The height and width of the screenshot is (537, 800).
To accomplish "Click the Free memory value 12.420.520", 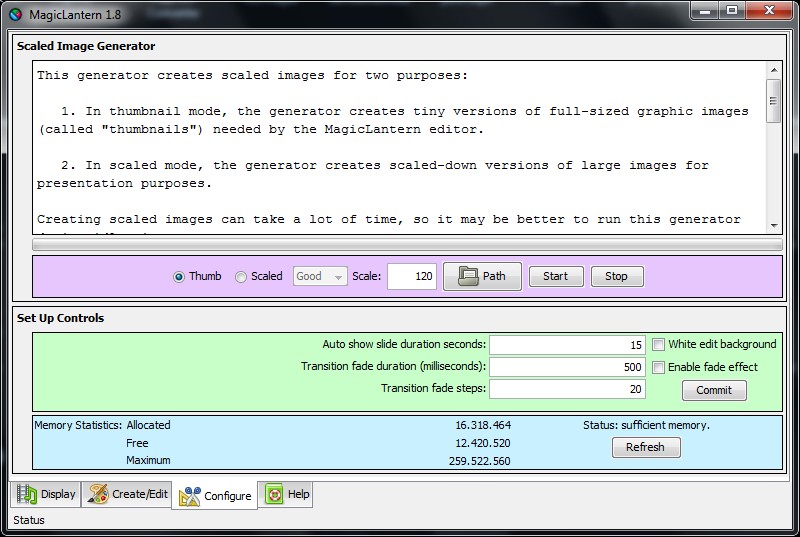I will [x=483, y=443].
